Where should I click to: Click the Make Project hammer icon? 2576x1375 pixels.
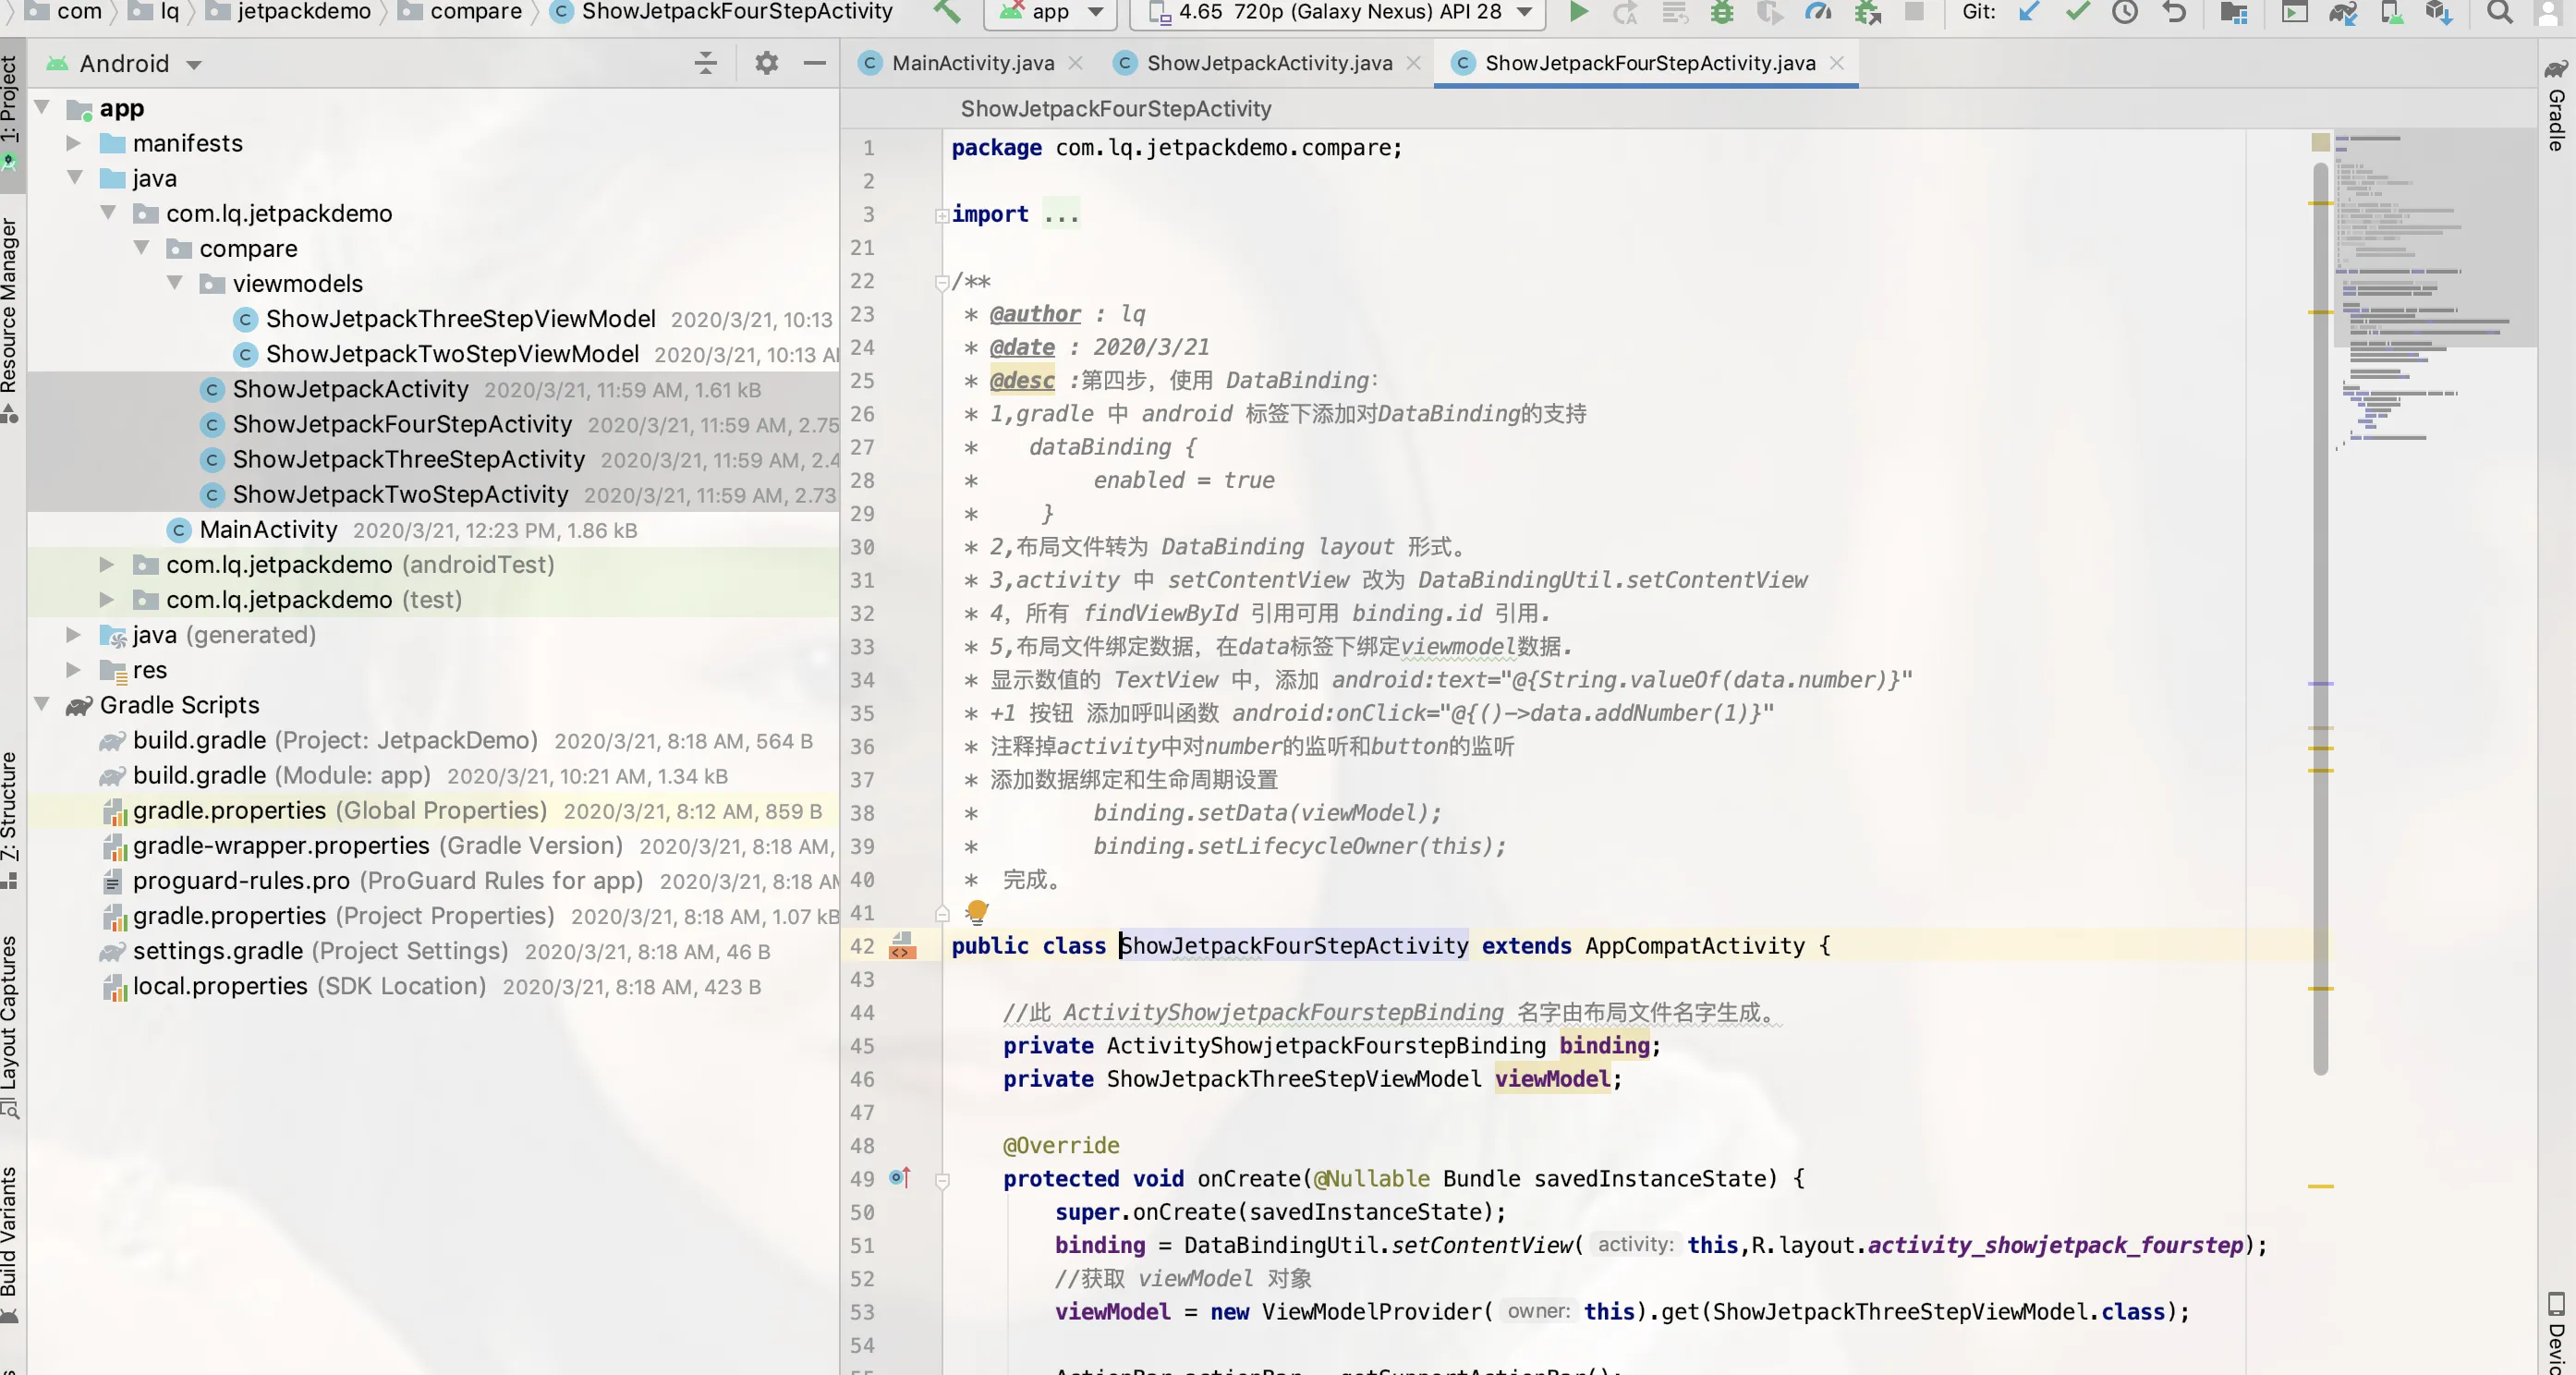coord(946,12)
